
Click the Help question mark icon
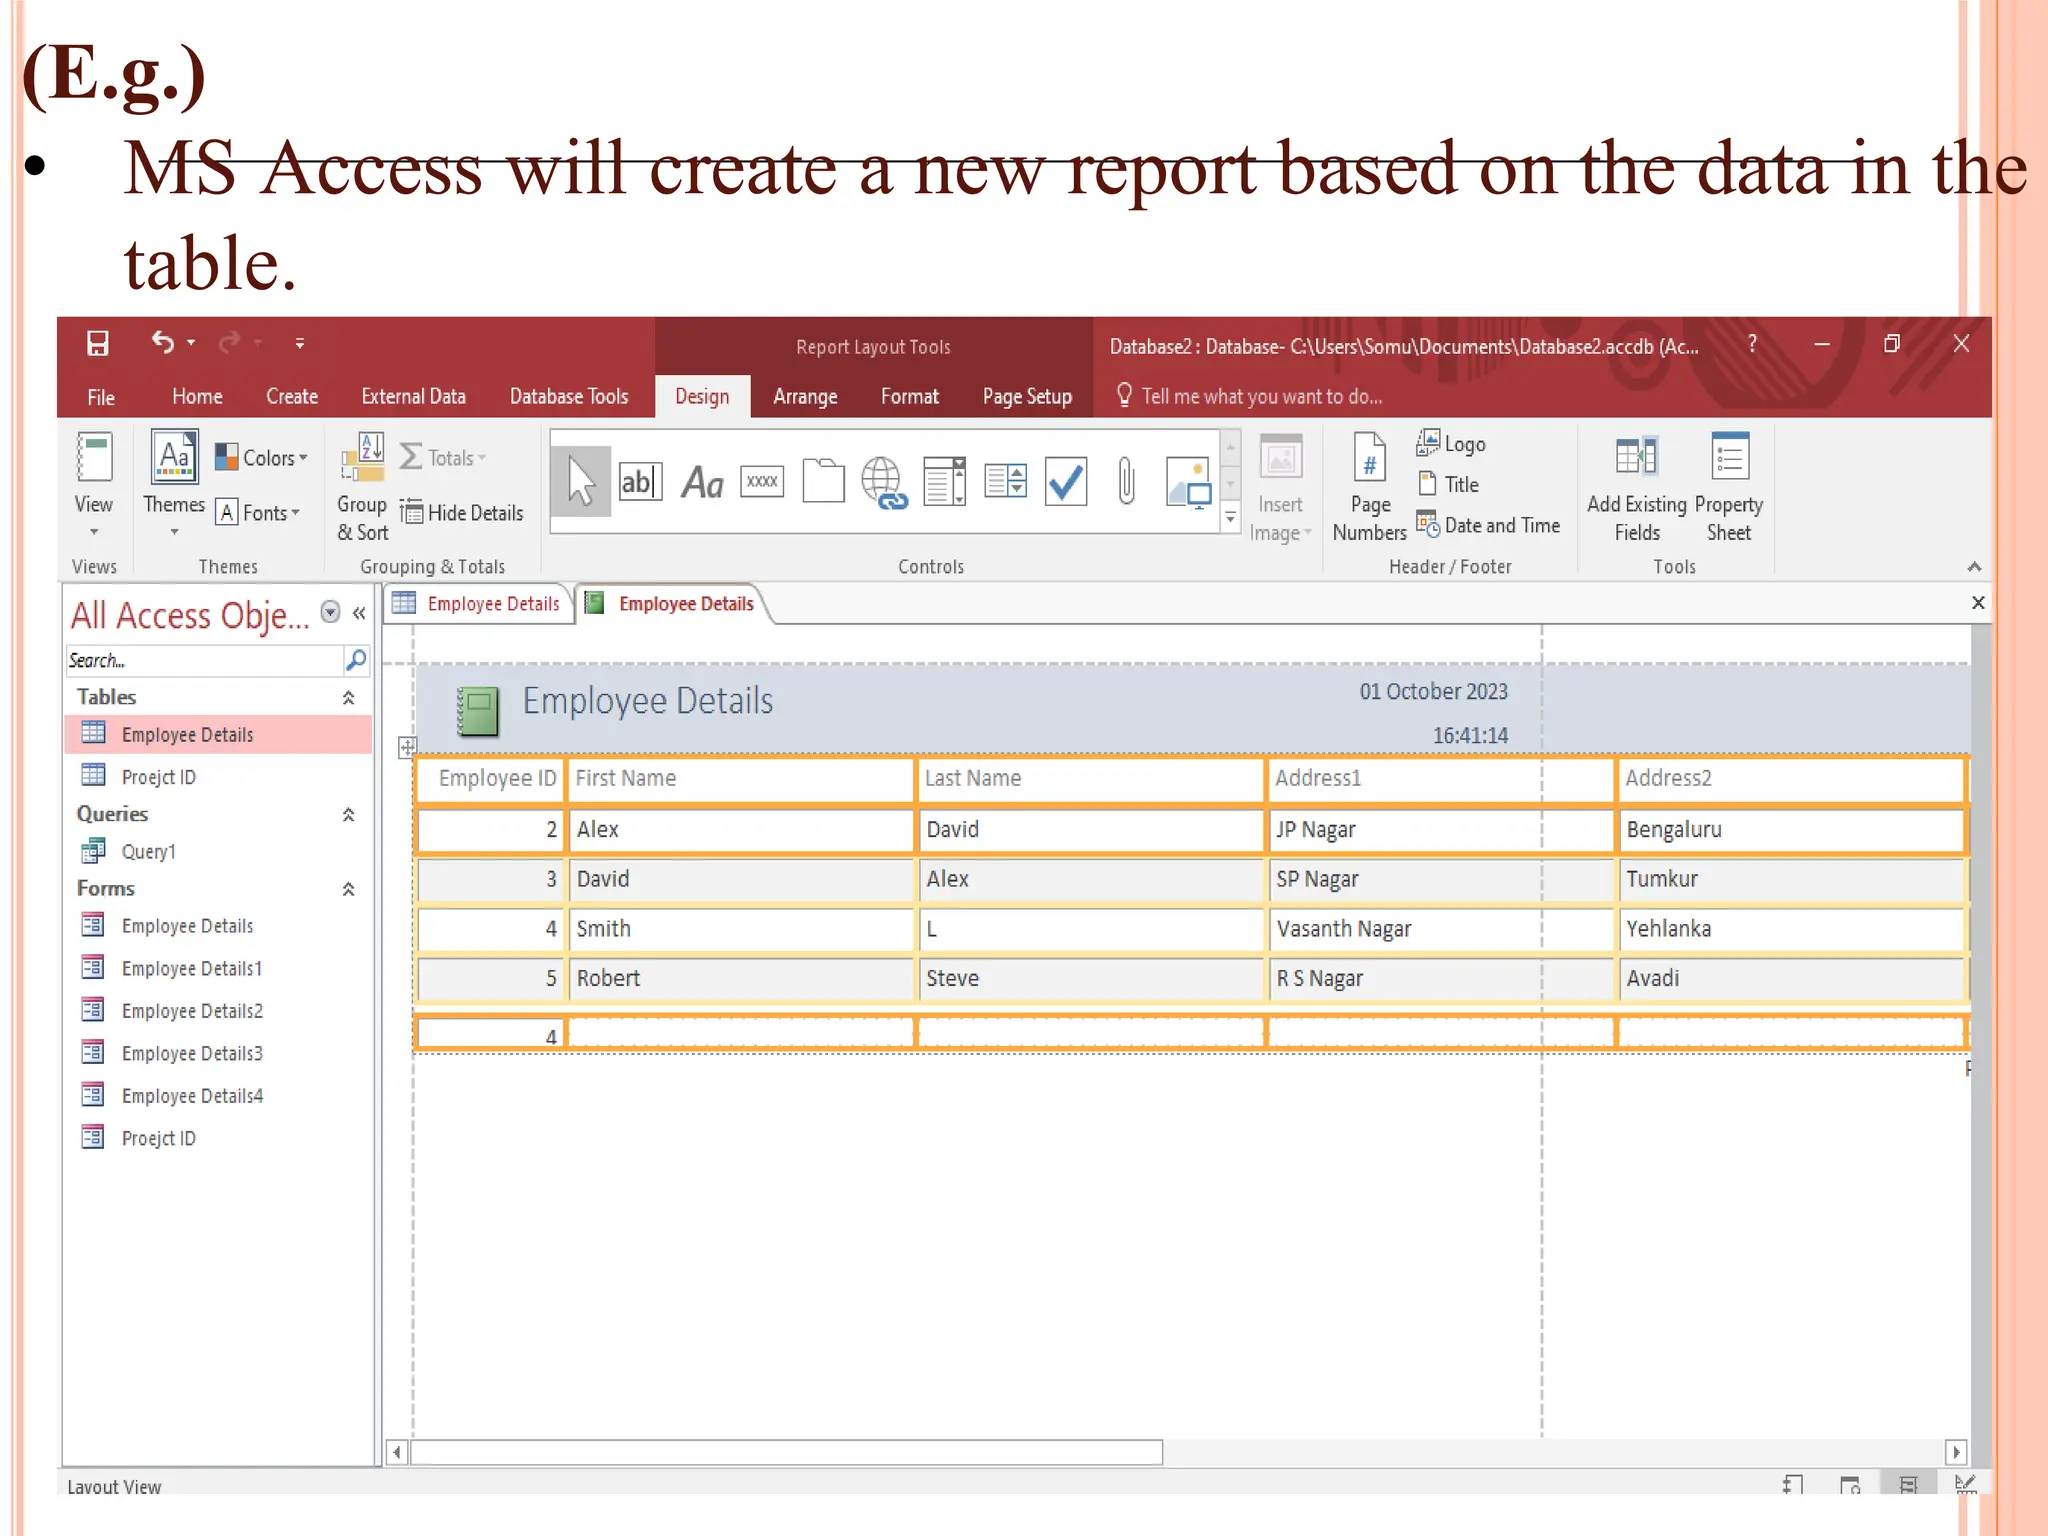(1752, 344)
